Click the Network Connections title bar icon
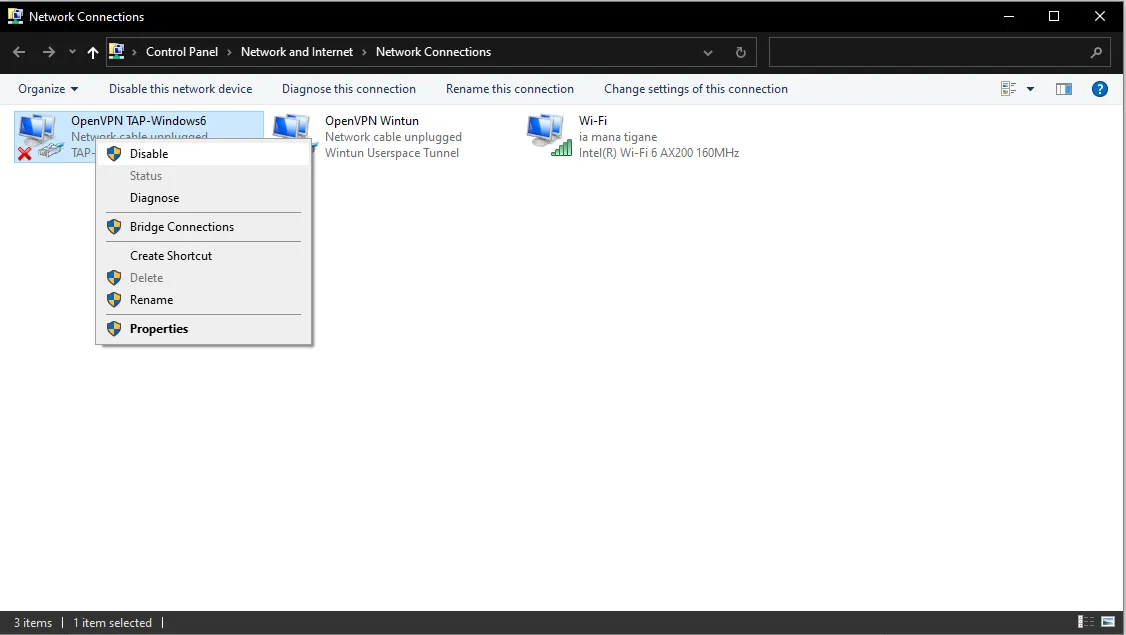This screenshot has width=1126, height=635. click(15, 16)
